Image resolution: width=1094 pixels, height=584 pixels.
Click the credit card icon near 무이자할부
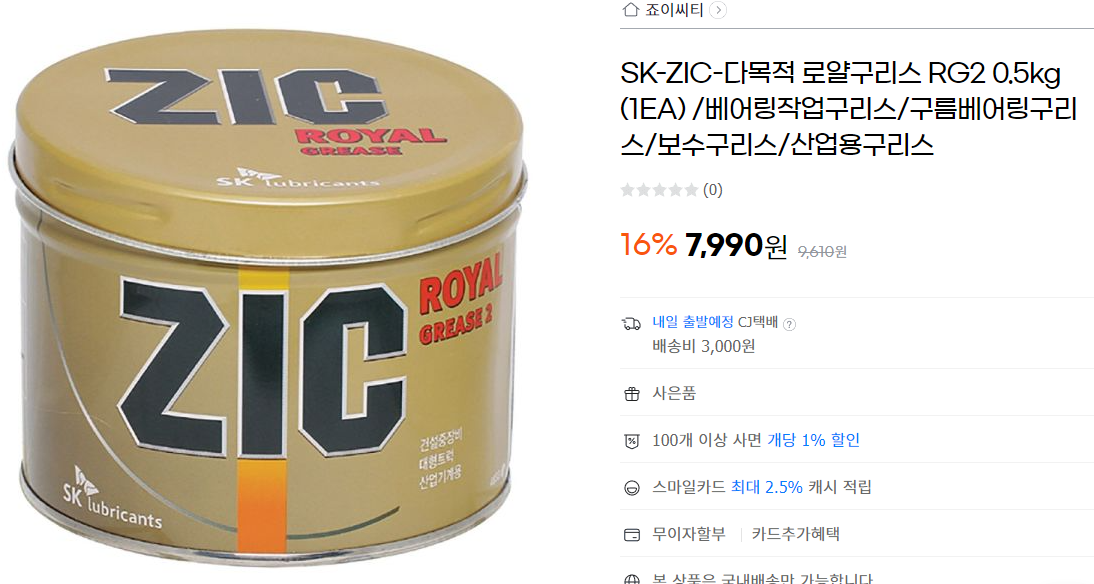tap(631, 535)
